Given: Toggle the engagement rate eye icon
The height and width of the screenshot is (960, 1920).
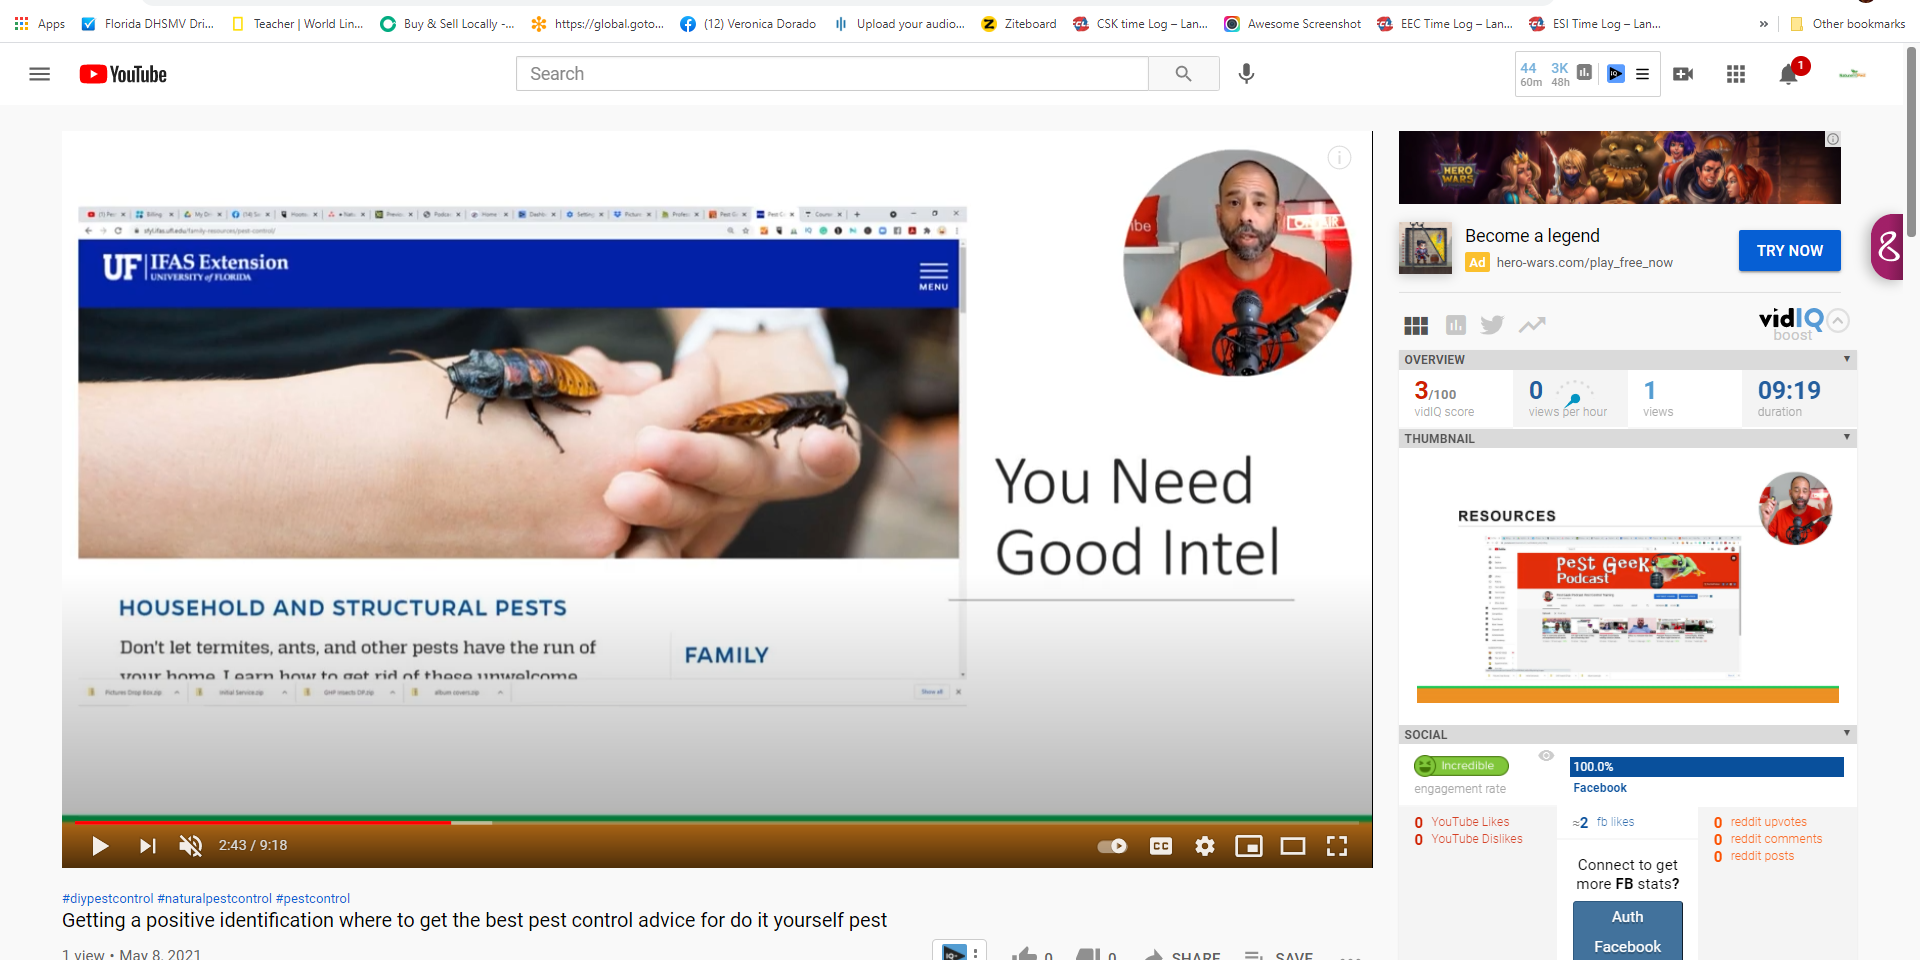Looking at the screenshot, I should coord(1546,756).
